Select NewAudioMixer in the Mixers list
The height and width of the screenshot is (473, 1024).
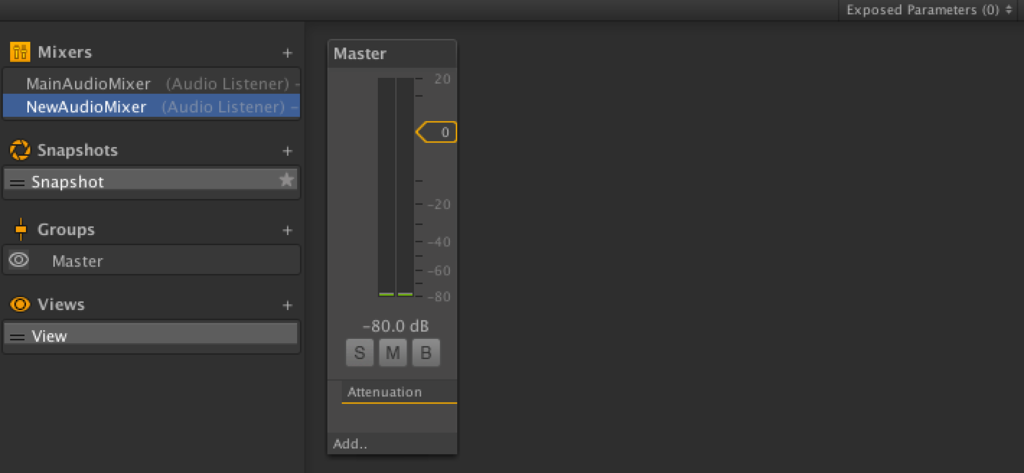point(152,106)
